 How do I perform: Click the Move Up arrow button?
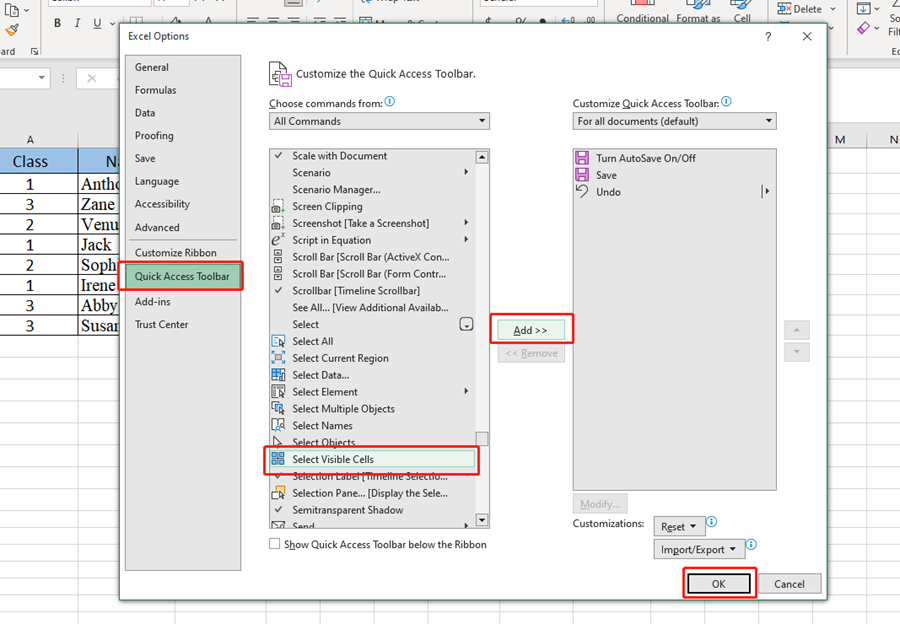coord(797,330)
